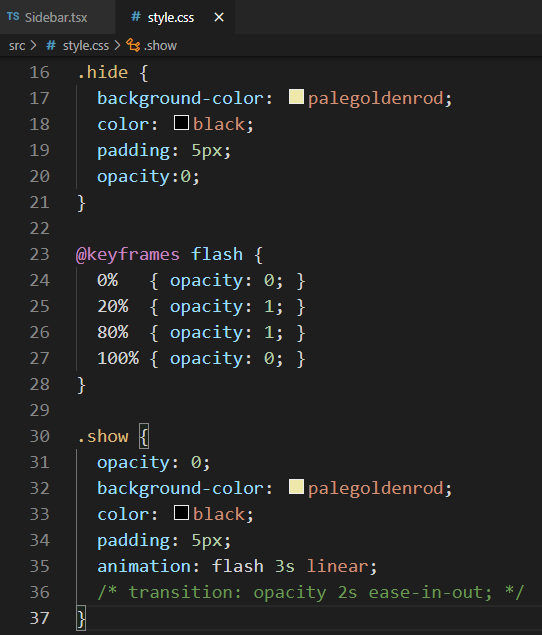This screenshot has height=635, width=542.
Task: Click the breadcrumb CSS hash icon
Action: [51, 45]
